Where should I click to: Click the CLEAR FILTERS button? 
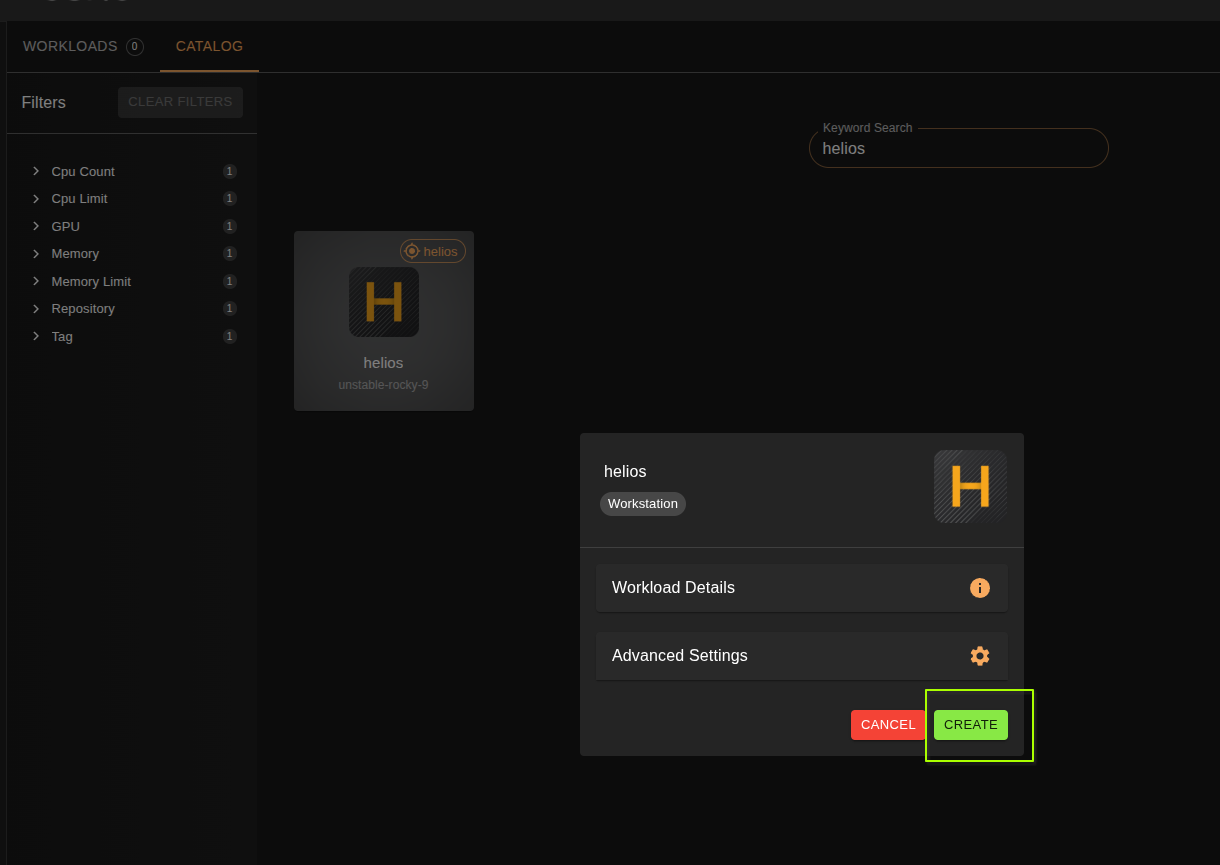click(180, 102)
